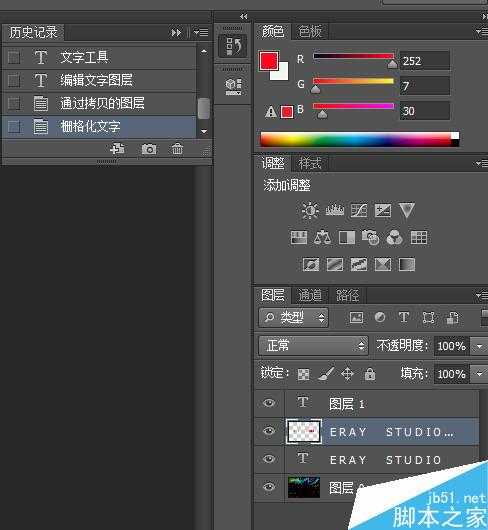Add a Vibrance adjustment (triangle icon)
This screenshot has height=530, width=488.
(x=407, y=210)
